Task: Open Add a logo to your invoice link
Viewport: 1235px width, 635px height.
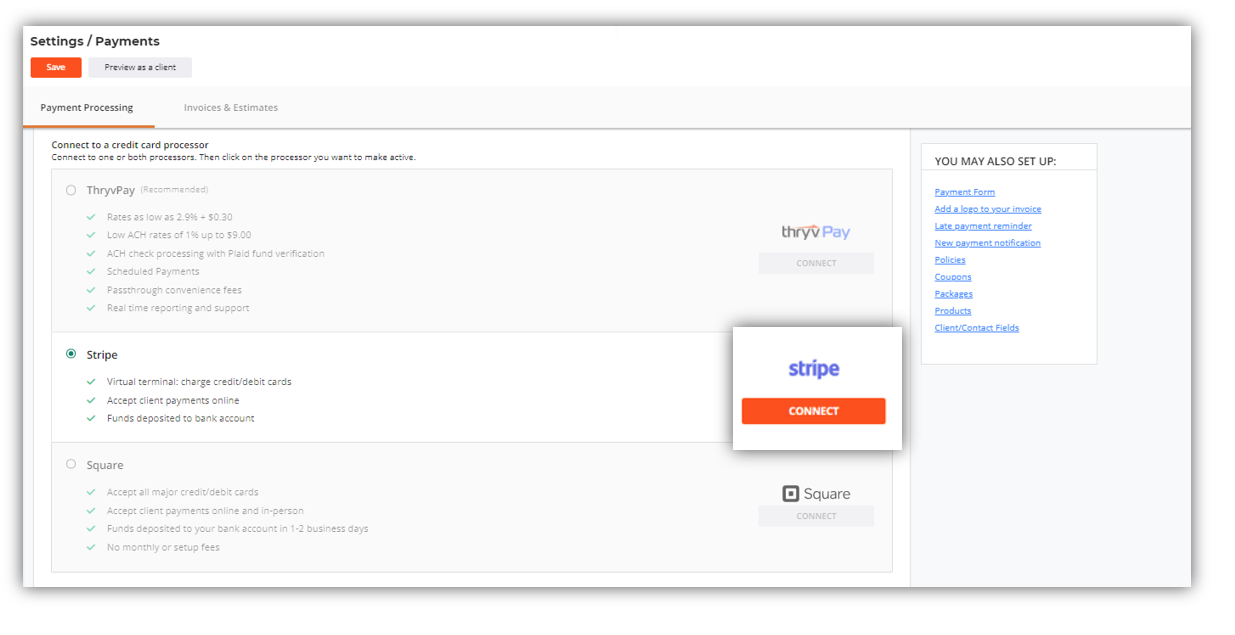Action: coord(988,209)
